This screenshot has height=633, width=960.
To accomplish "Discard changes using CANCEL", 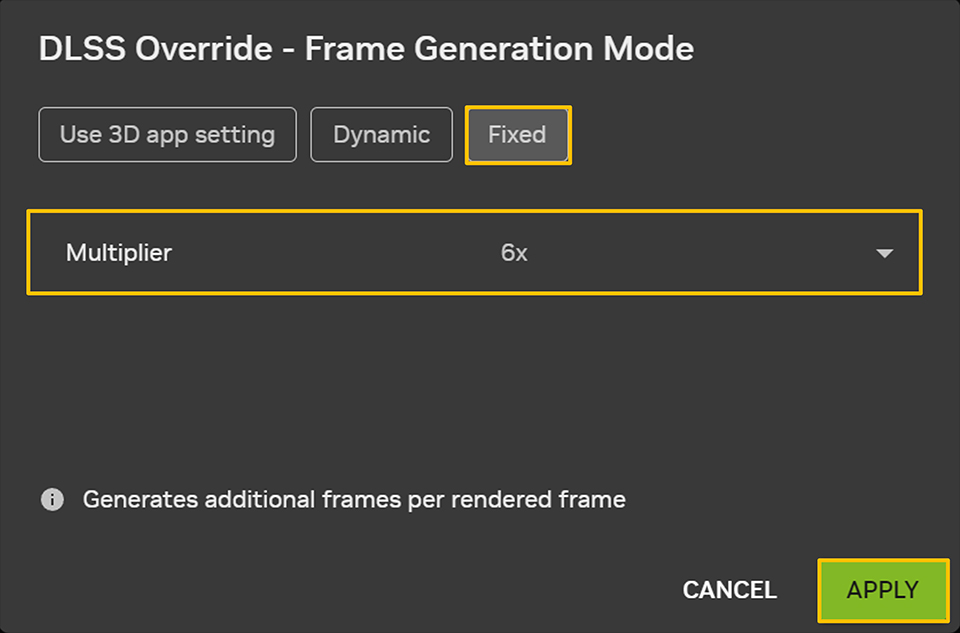I will point(729,590).
